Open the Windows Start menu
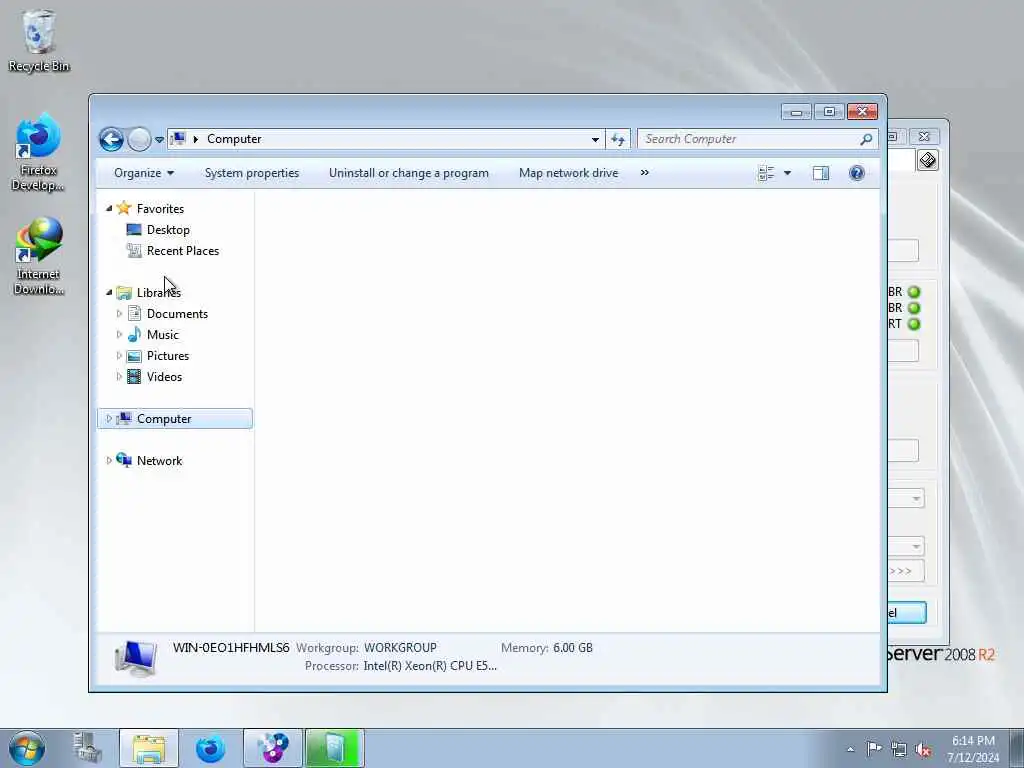Viewport: 1024px width, 768px height. 27,748
